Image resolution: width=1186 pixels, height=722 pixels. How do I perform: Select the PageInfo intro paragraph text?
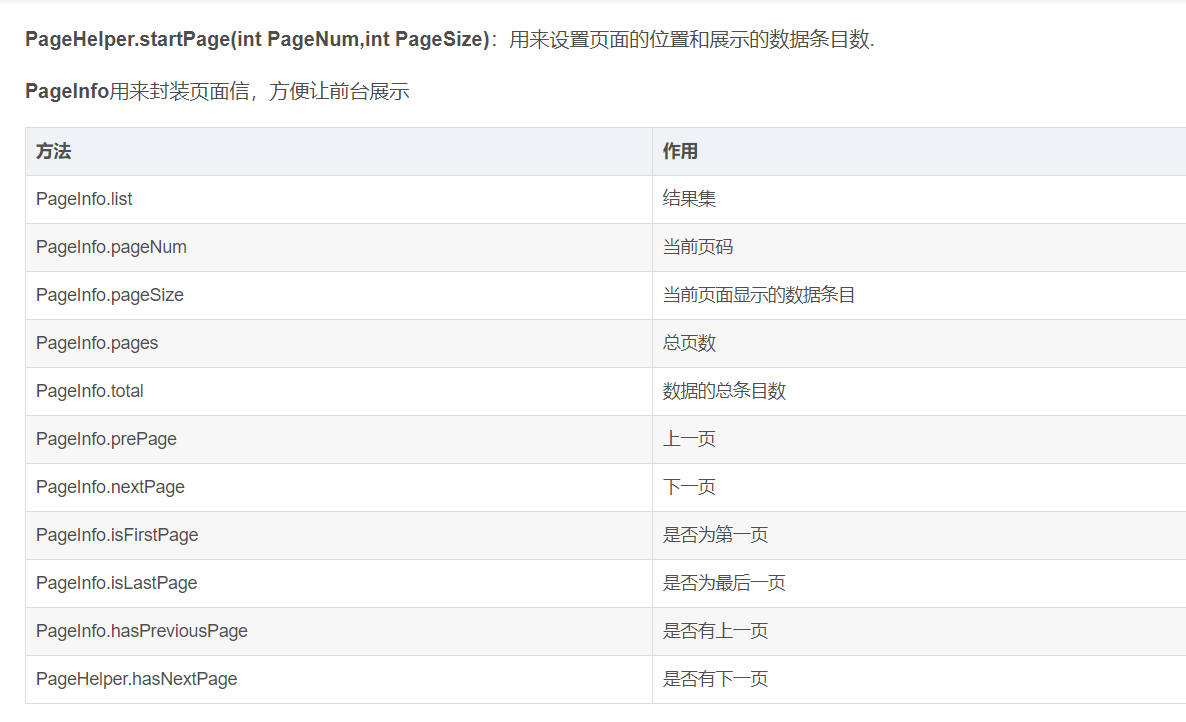coord(217,91)
